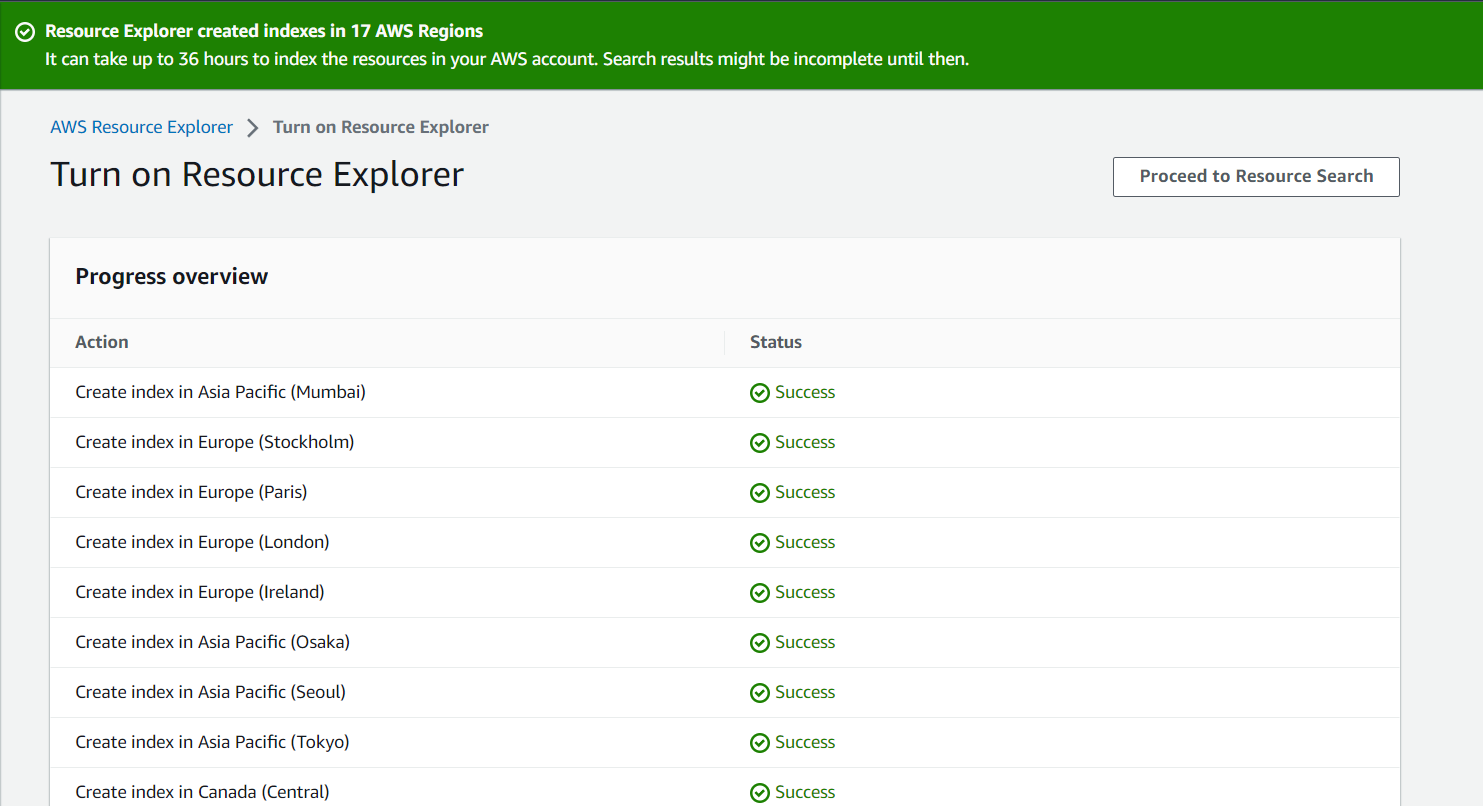Click the status check icon for Europe (London)
This screenshot has width=1483, height=806.
760,542
